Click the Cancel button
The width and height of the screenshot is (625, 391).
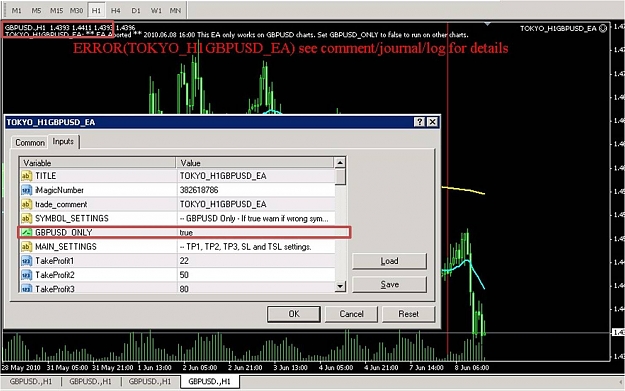[x=351, y=314]
